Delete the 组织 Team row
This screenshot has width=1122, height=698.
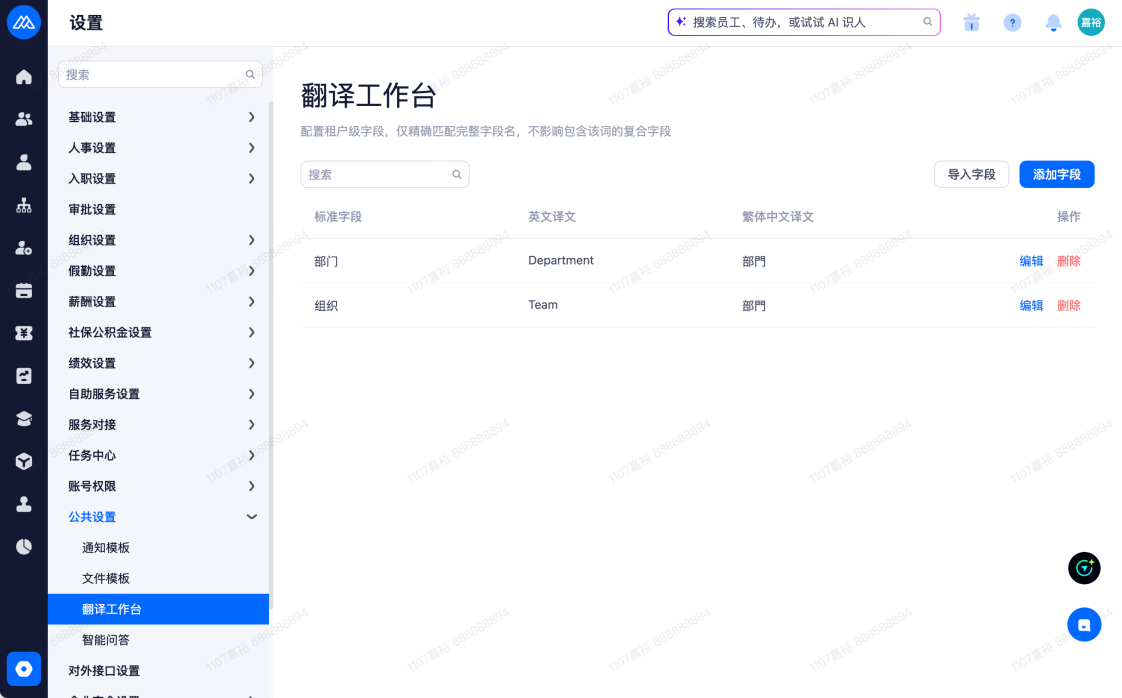click(x=1068, y=306)
